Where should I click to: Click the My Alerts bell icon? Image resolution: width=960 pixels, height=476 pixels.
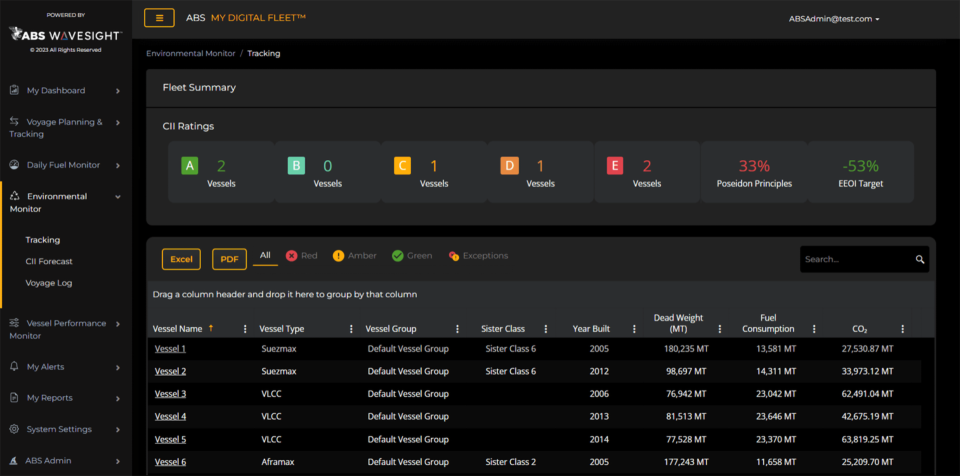(15, 366)
